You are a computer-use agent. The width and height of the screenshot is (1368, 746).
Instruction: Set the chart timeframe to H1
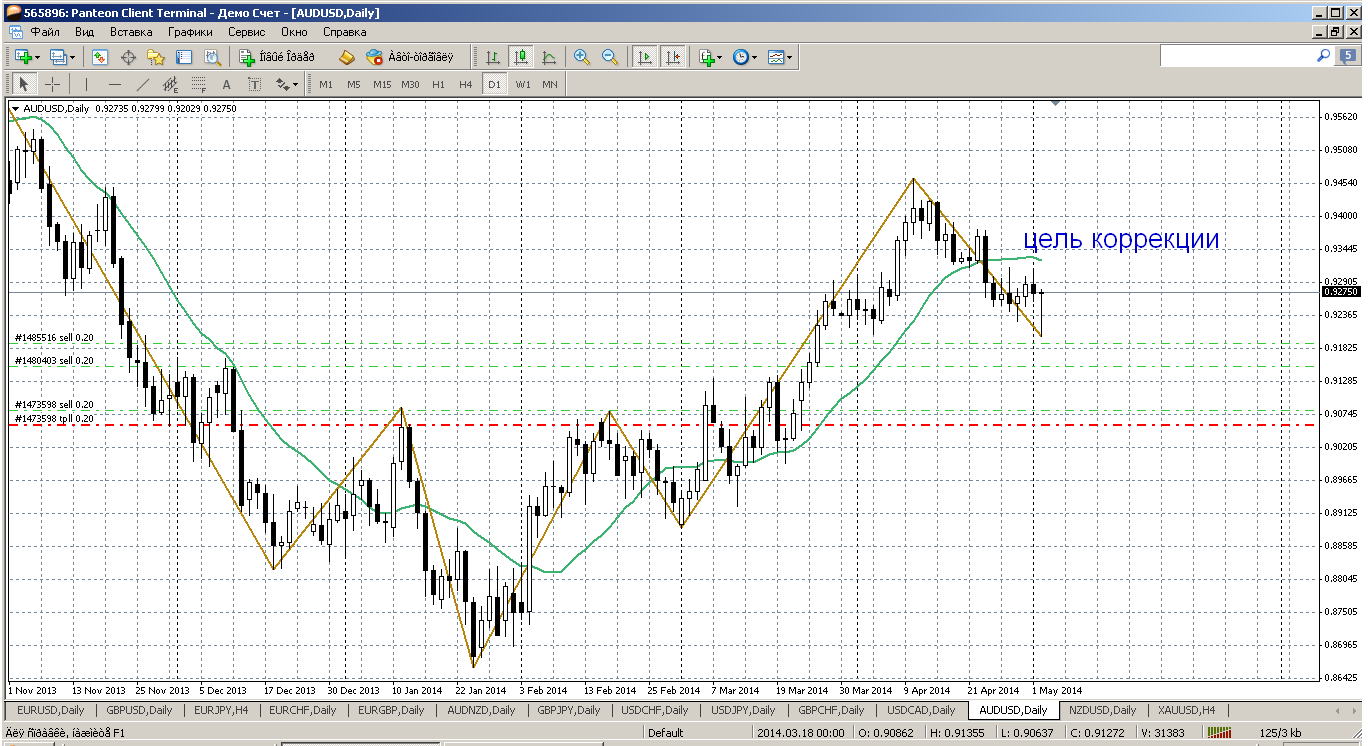click(438, 84)
